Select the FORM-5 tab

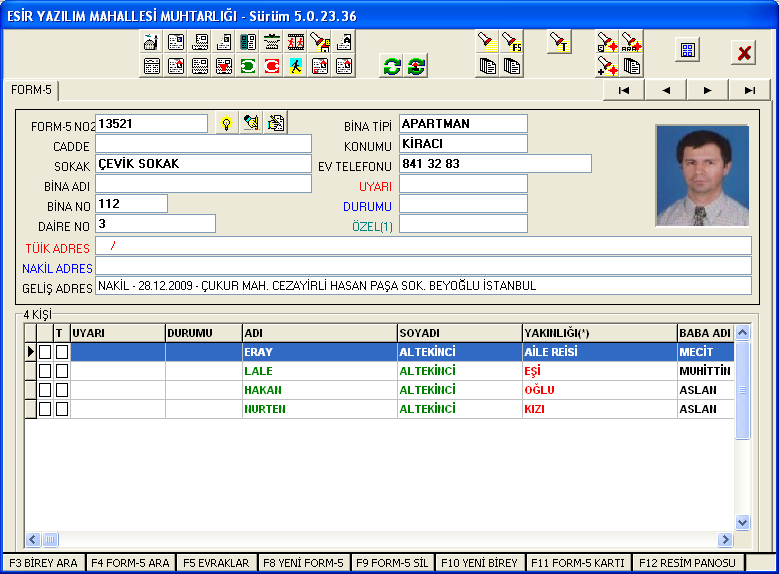point(31,90)
